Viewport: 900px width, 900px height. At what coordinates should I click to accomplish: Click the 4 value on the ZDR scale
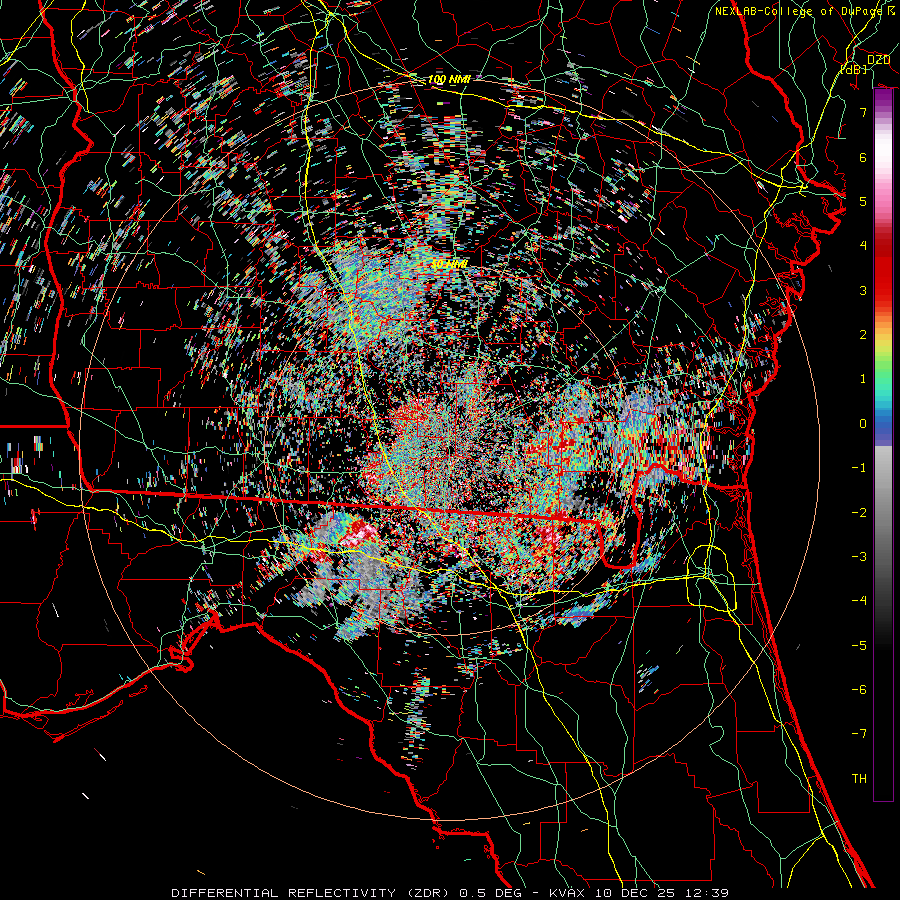click(x=863, y=246)
